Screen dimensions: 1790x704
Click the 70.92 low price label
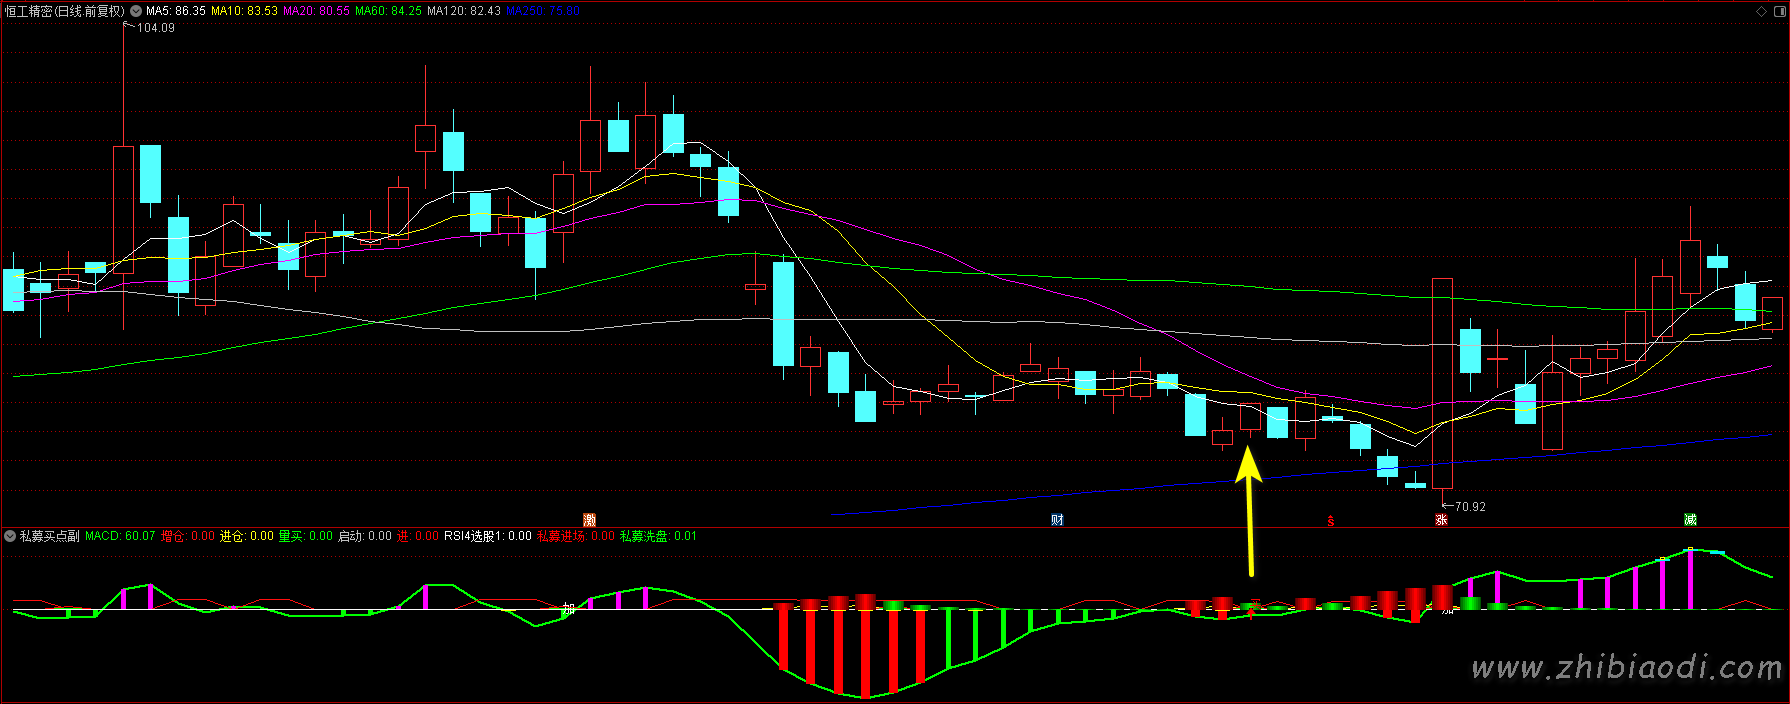tap(1469, 507)
